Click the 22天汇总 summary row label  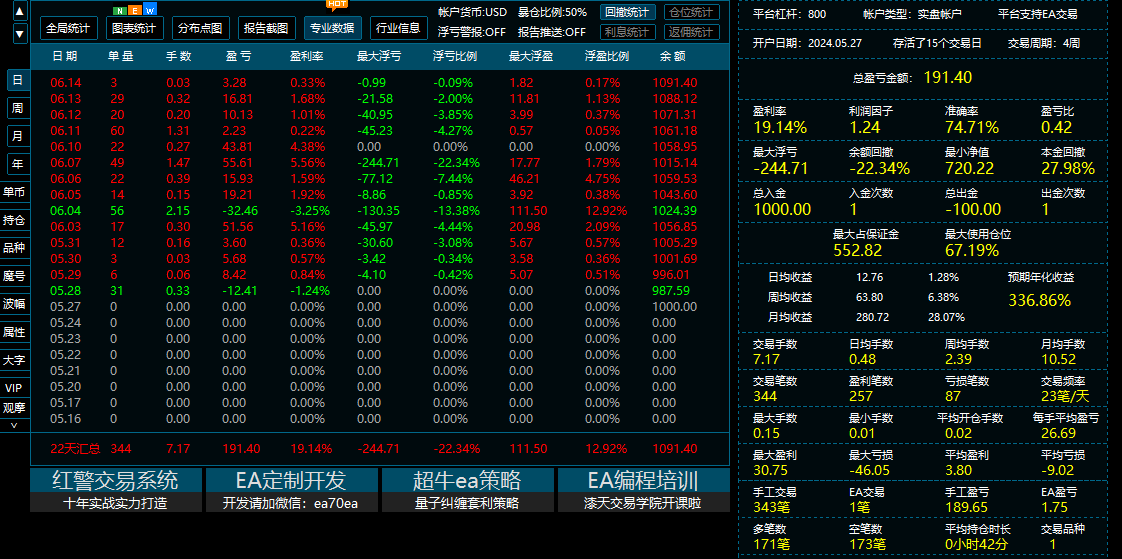(x=75, y=449)
